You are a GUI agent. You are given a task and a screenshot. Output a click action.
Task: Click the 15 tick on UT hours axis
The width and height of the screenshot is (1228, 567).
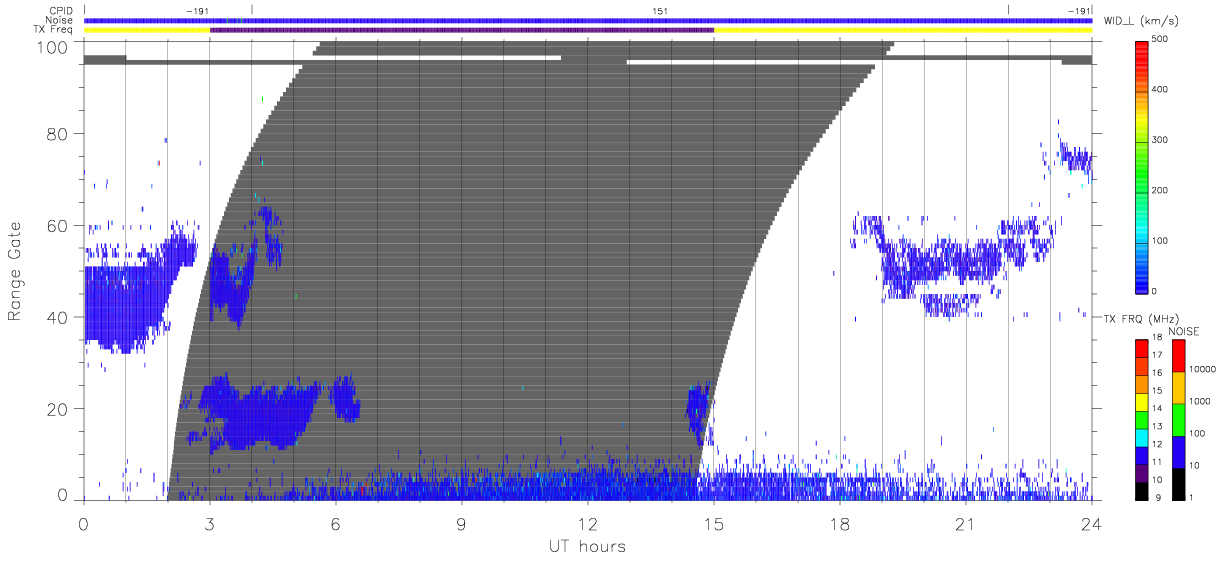(713, 523)
